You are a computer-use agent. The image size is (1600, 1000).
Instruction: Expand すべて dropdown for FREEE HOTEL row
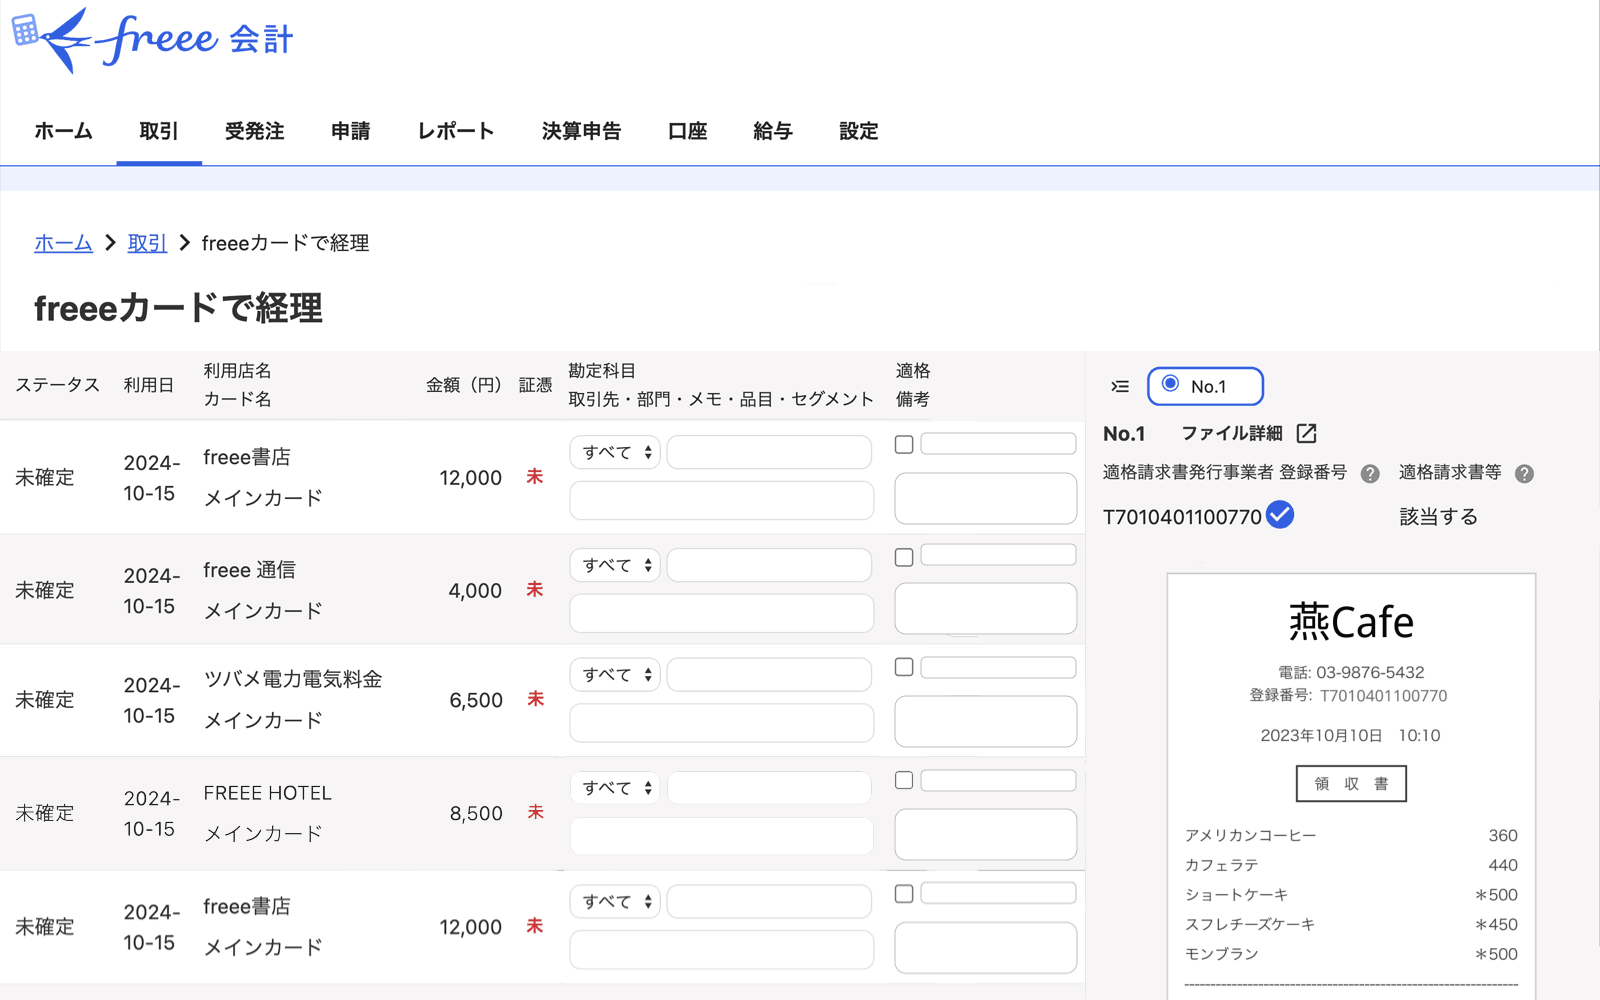click(x=616, y=788)
